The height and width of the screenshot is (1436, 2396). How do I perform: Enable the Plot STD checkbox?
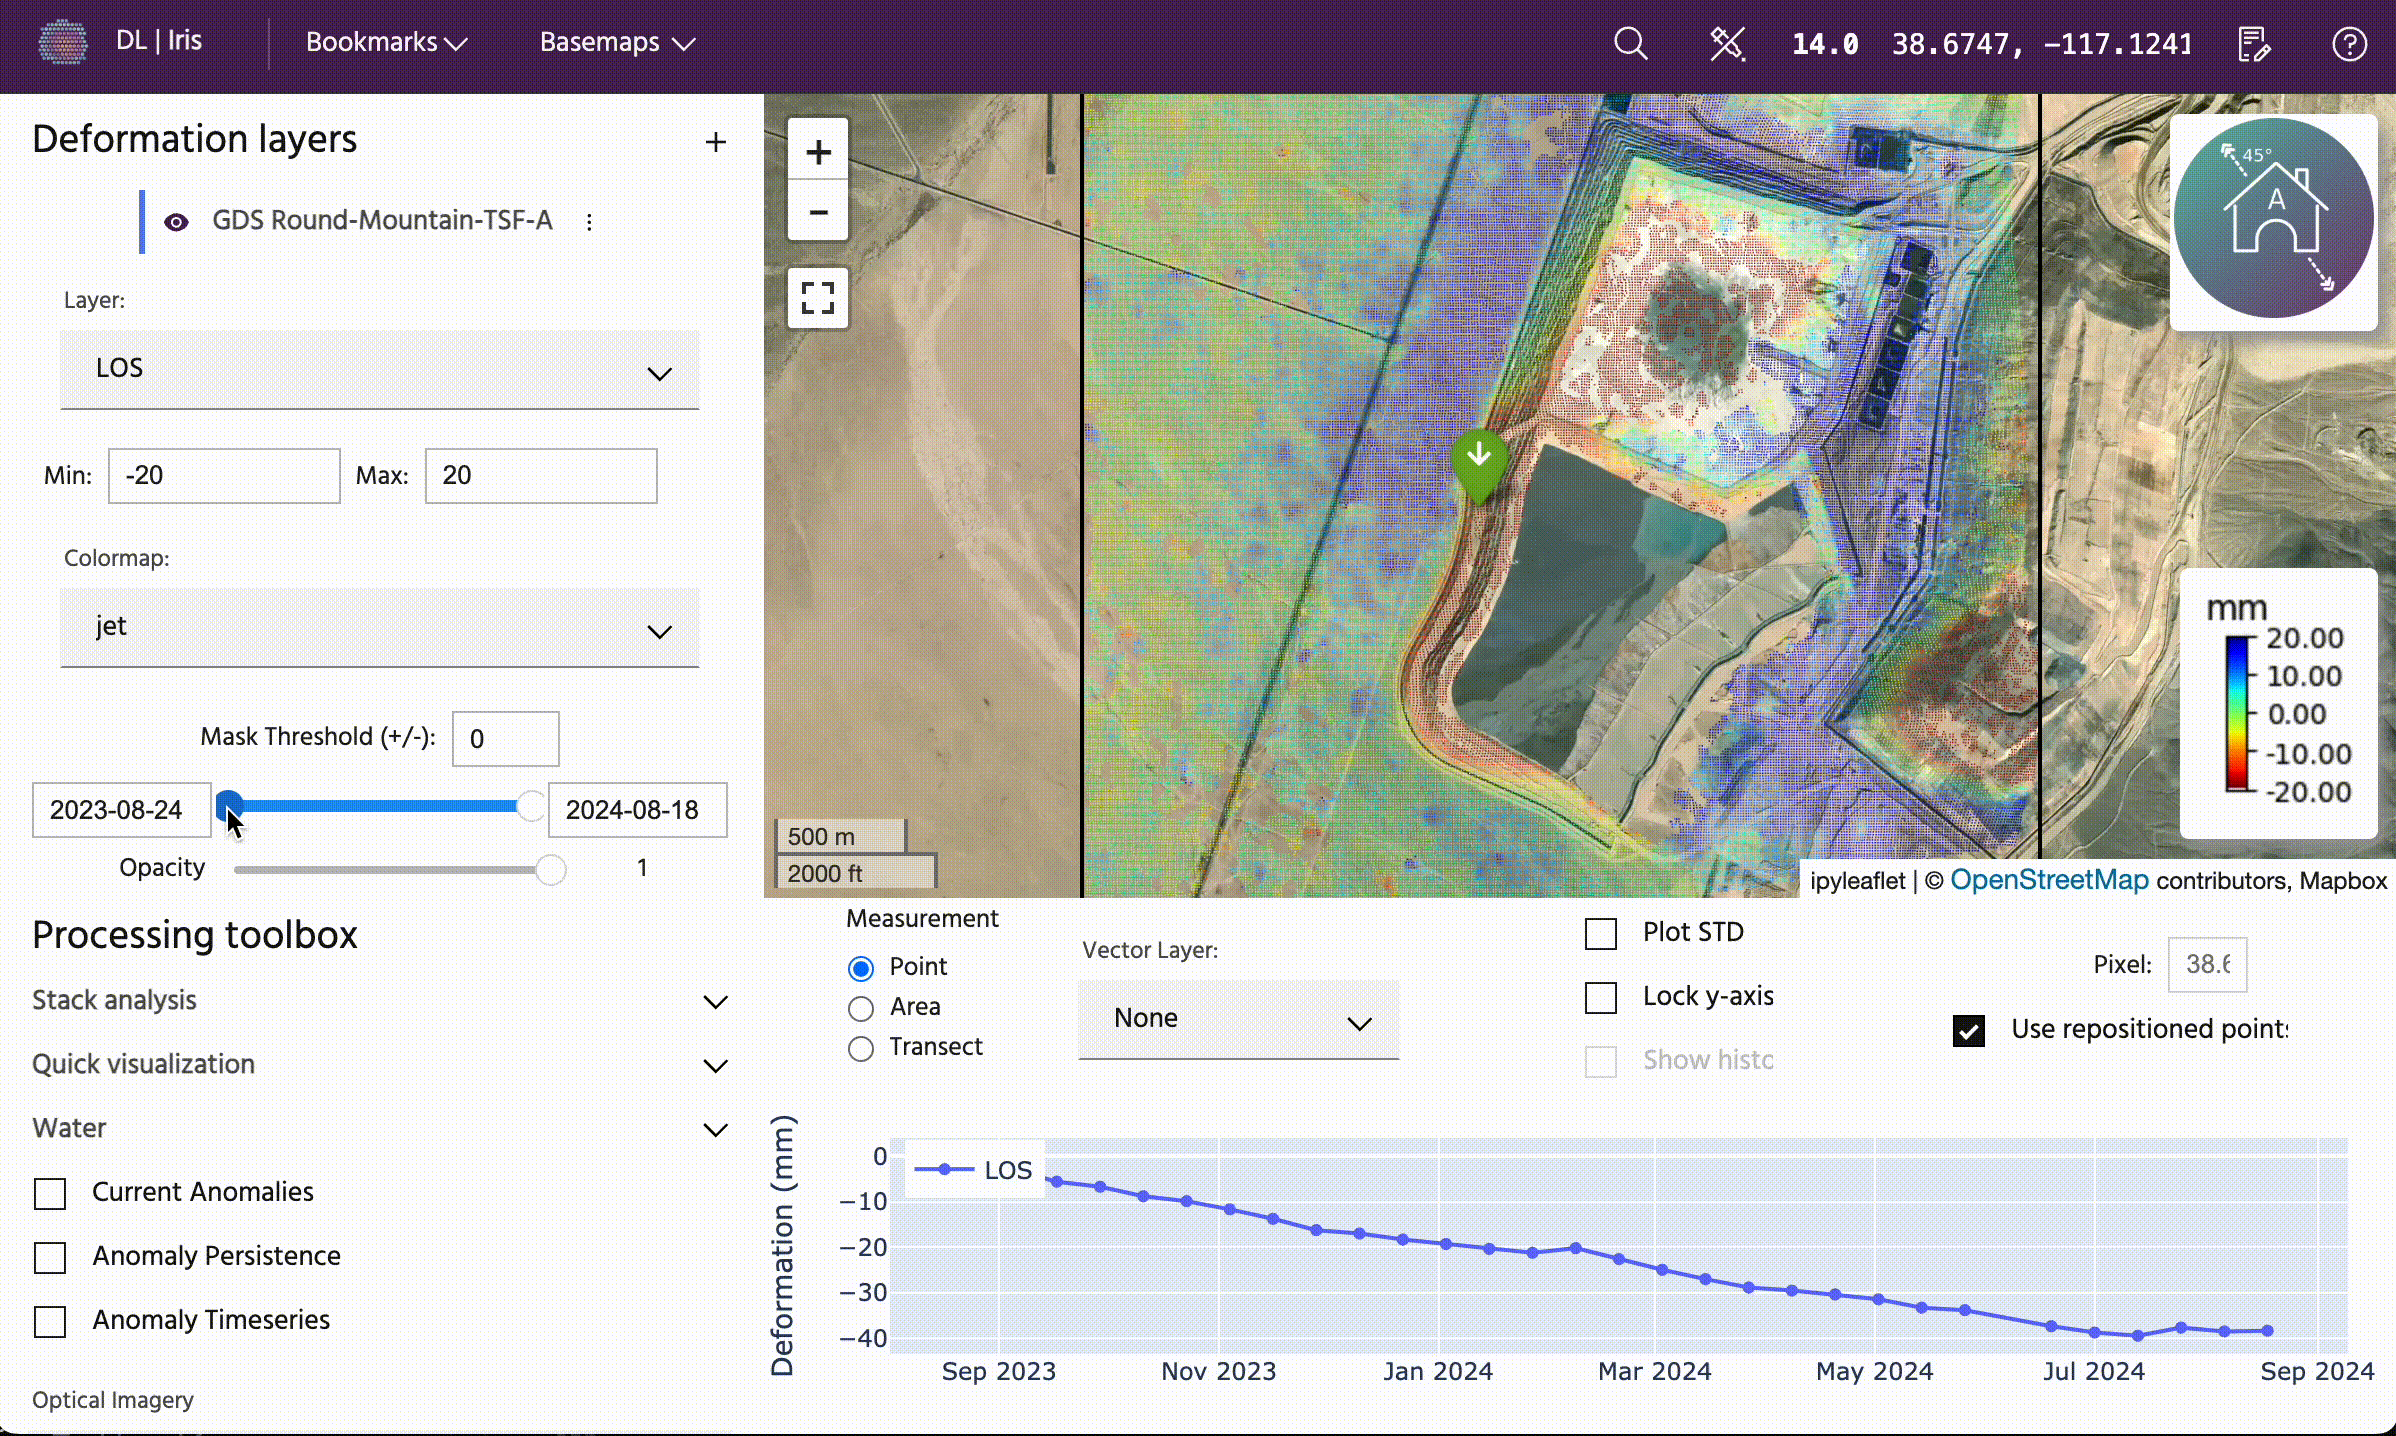(x=1601, y=934)
